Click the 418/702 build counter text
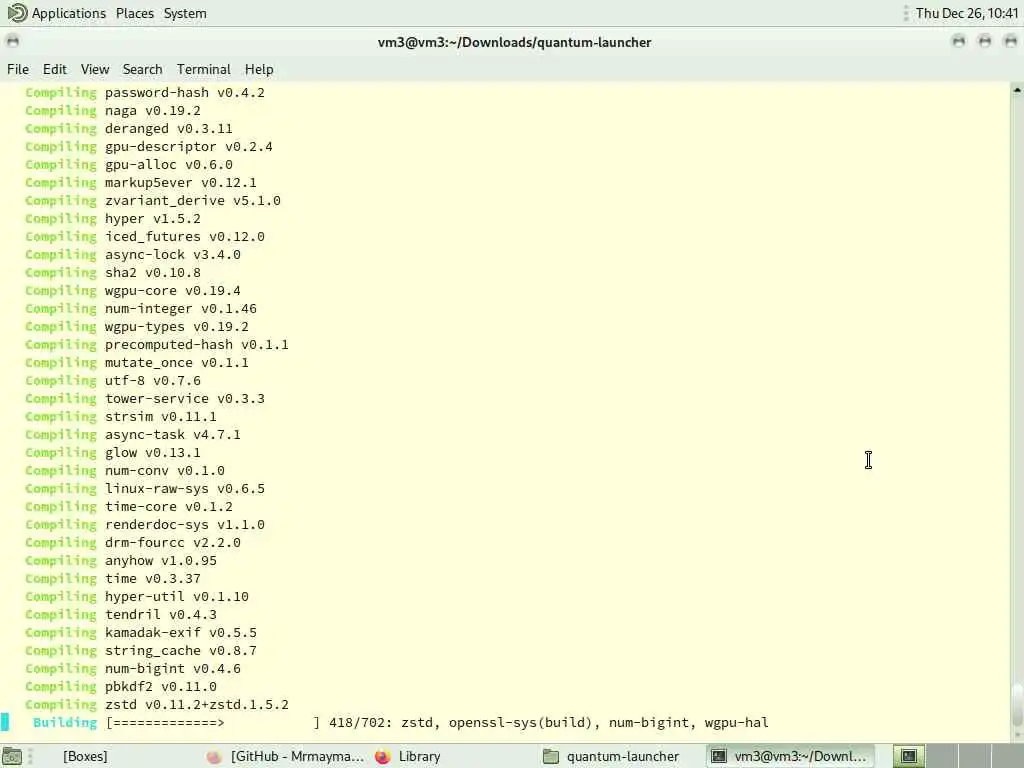1024x768 pixels. (x=358, y=723)
